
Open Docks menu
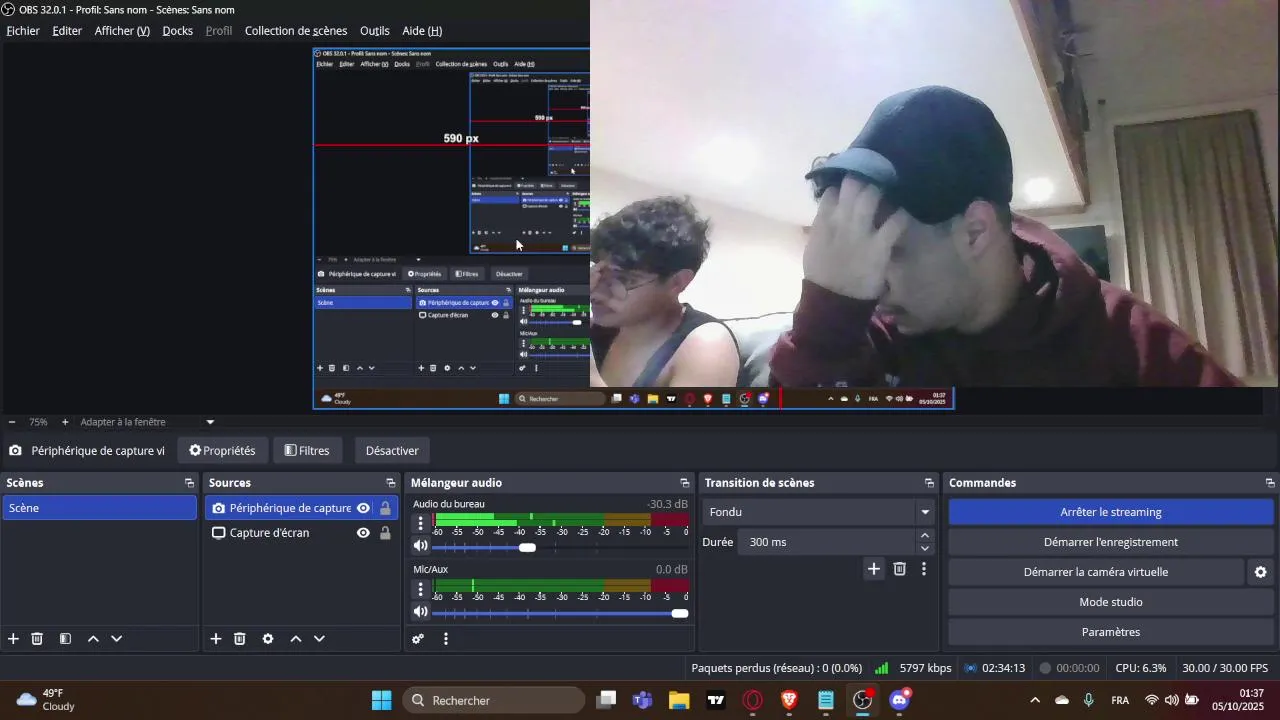click(178, 31)
